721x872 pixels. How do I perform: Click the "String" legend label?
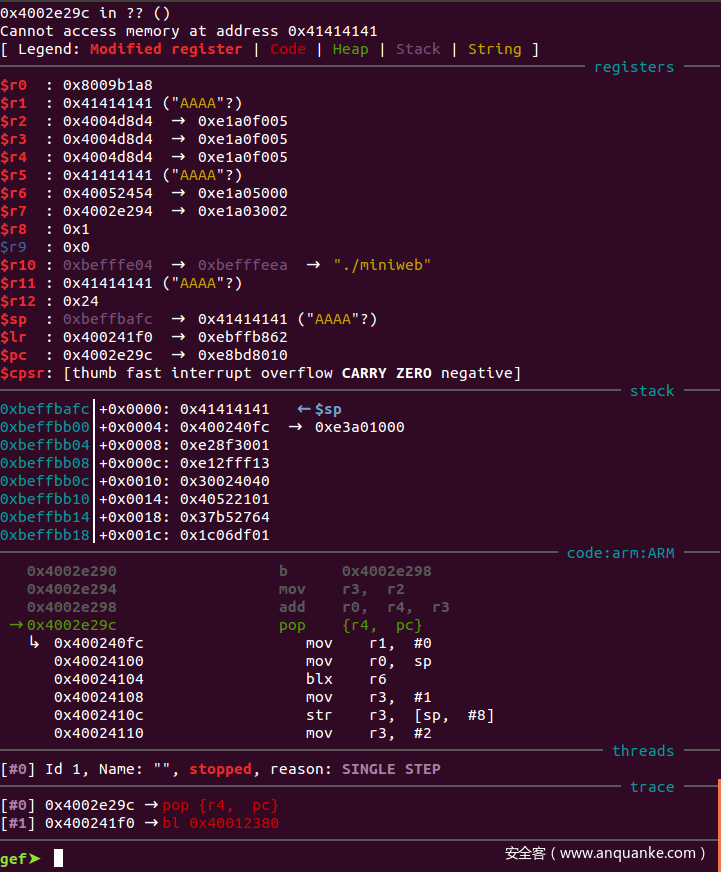[494, 49]
